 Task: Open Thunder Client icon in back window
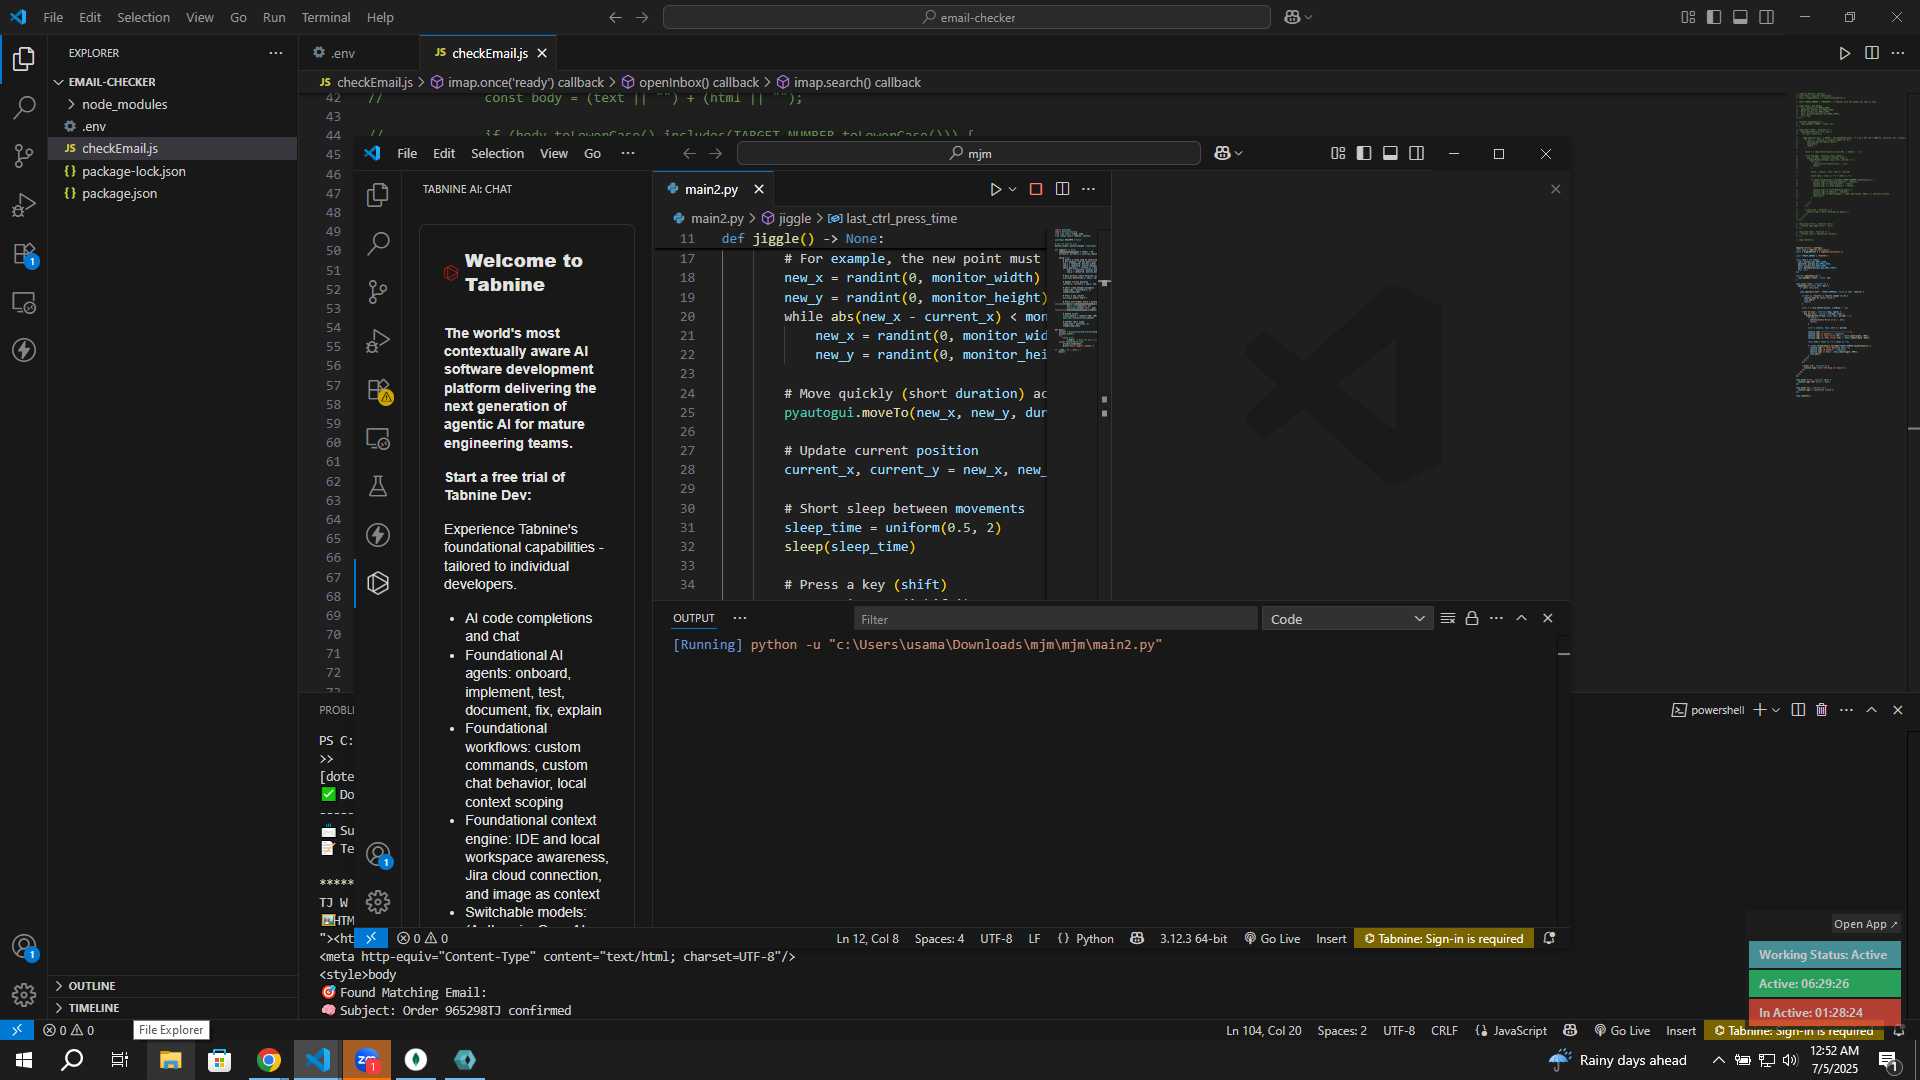(24, 350)
